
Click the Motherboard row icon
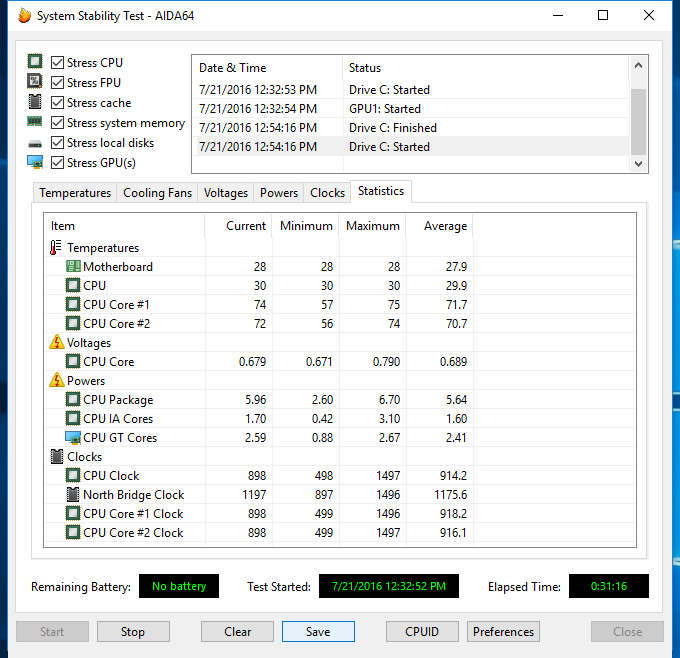pyautogui.click(x=73, y=266)
